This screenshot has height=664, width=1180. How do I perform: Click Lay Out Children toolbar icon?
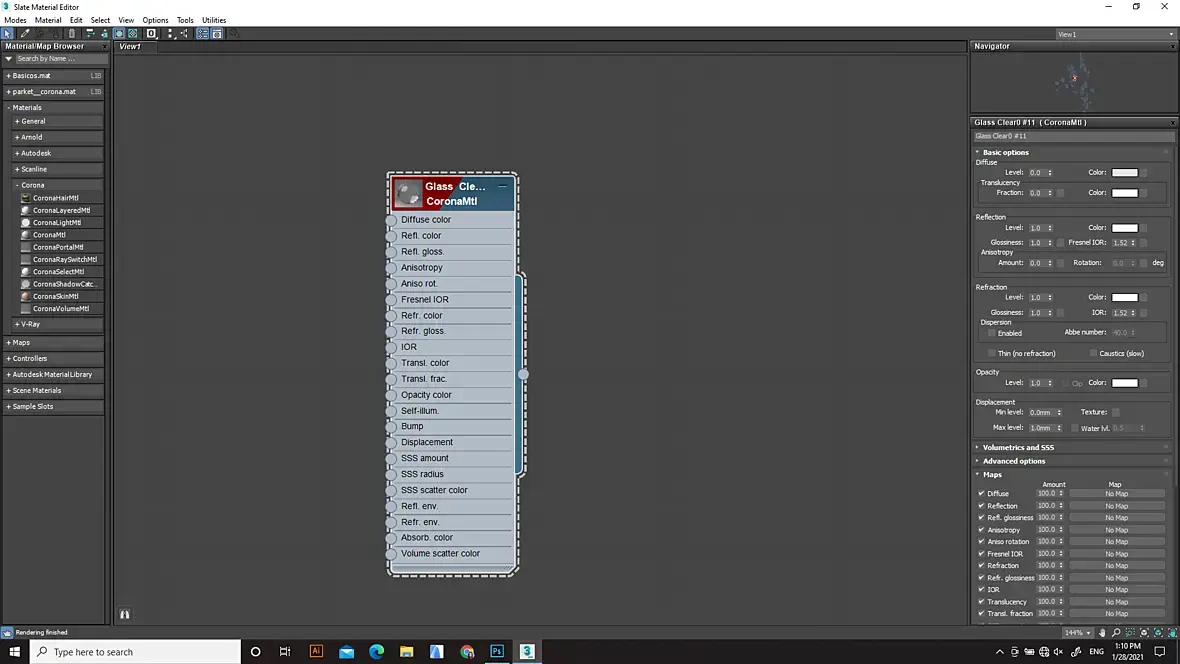[184, 34]
